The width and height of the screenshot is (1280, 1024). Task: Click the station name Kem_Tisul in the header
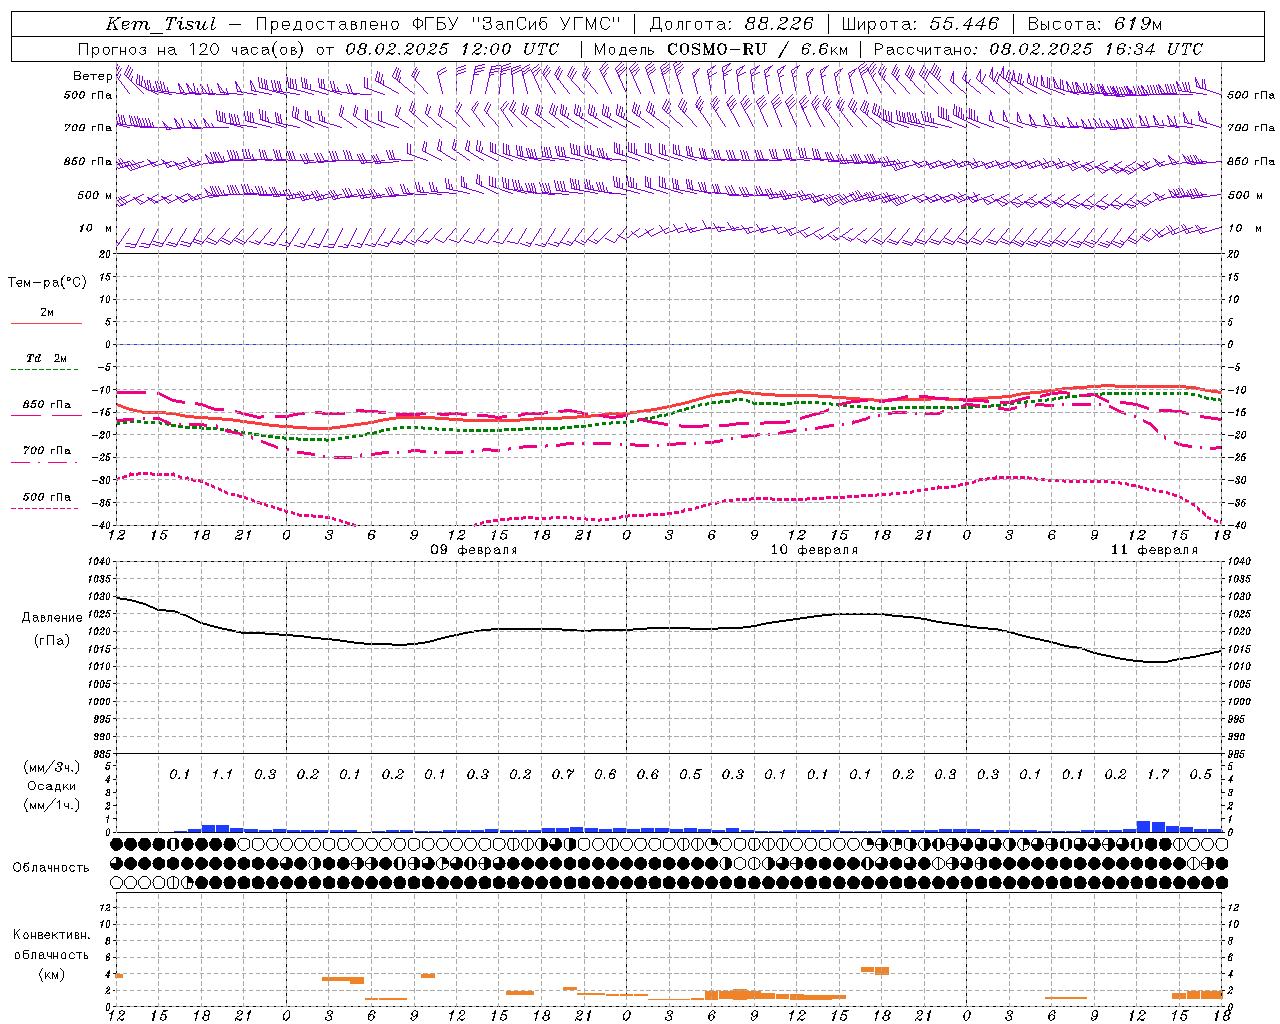(x=161, y=24)
